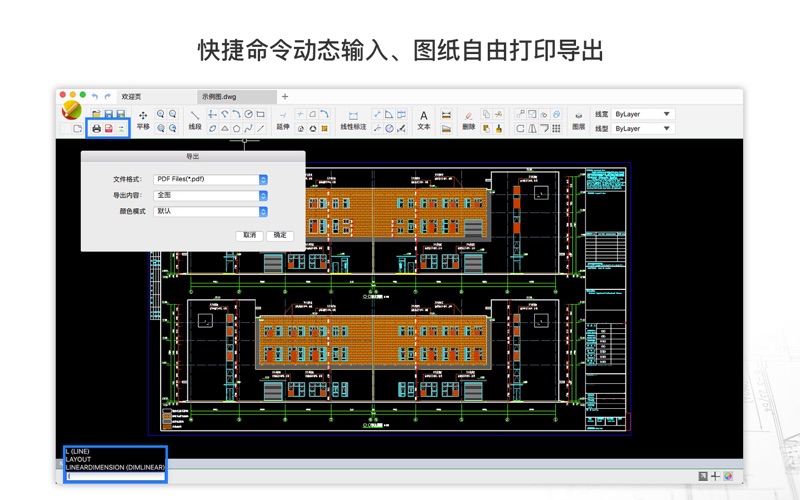The height and width of the screenshot is (500, 800).
Task: Click the color wheel icon in status bar
Action: pos(728,476)
